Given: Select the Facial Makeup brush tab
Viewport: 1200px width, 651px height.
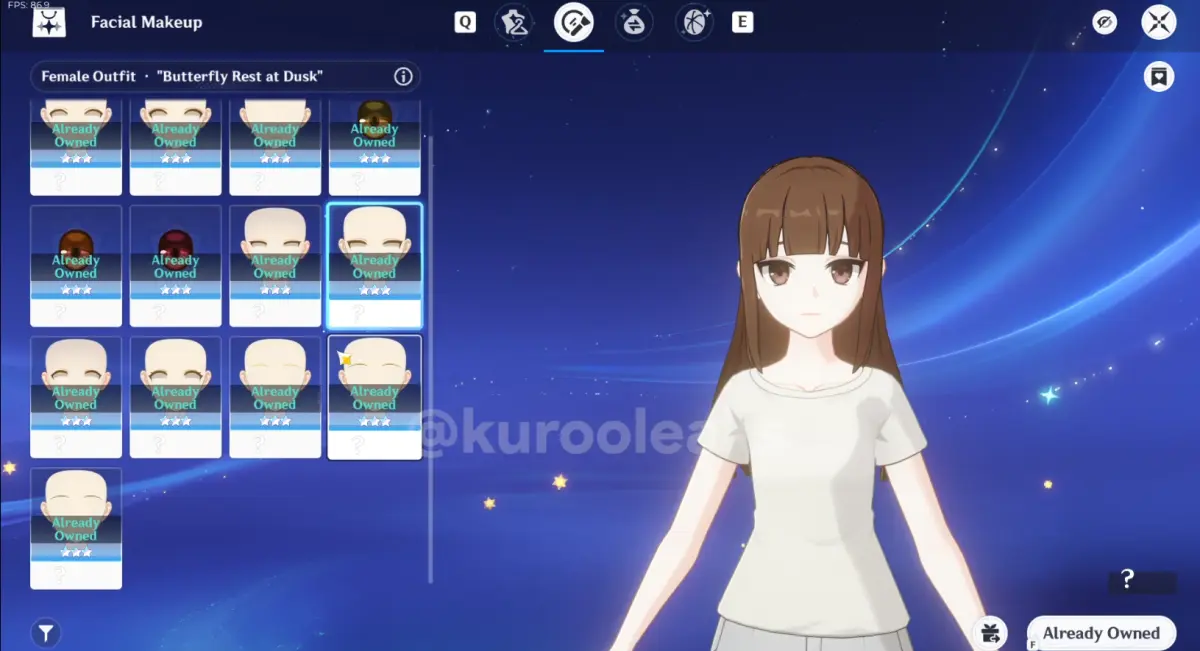Looking at the screenshot, I should (x=574, y=22).
